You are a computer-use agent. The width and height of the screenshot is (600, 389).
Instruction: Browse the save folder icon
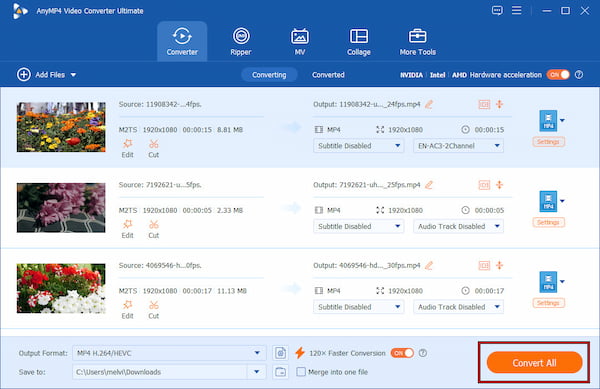280,372
